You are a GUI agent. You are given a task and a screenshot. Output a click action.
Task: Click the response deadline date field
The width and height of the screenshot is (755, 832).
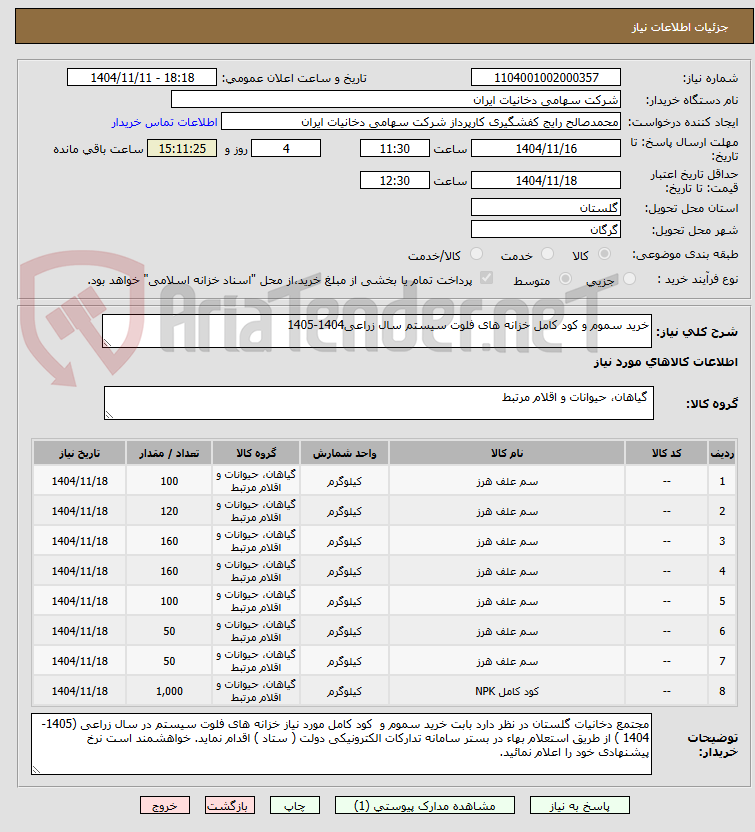[545, 149]
